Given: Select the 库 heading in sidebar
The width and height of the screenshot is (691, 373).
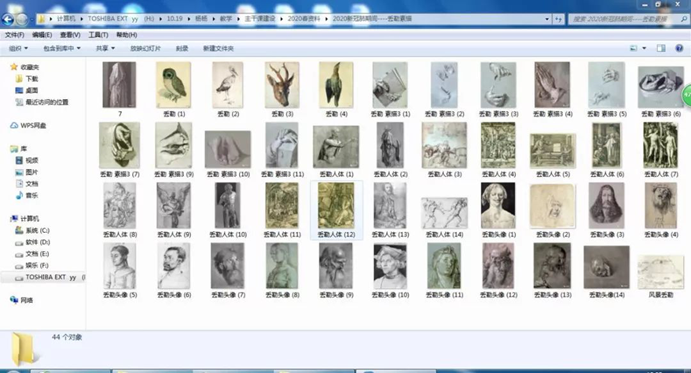Looking at the screenshot, I should pos(19,149).
